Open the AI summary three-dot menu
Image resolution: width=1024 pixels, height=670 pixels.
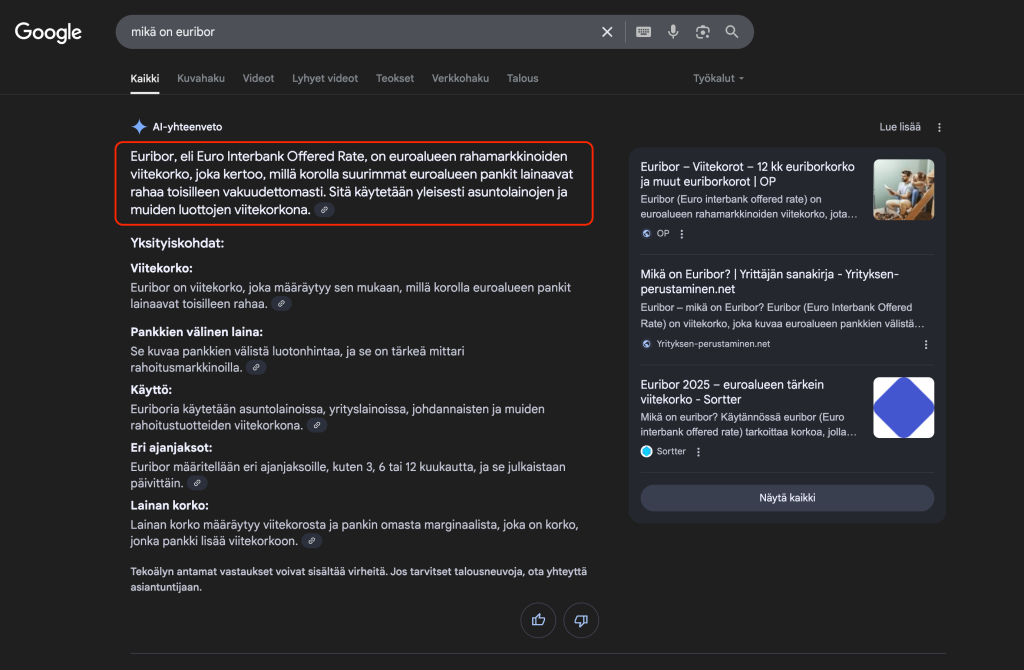(939, 127)
